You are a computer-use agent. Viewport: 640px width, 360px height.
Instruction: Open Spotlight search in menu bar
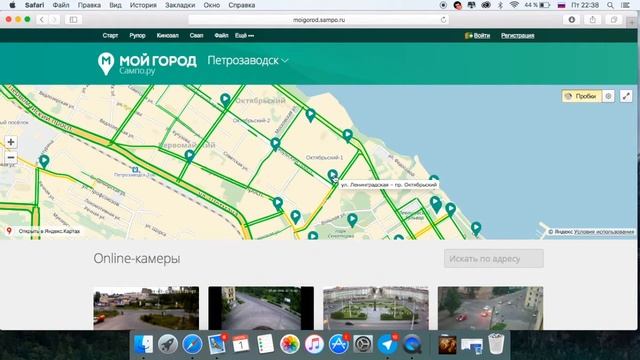coord(610,5)
